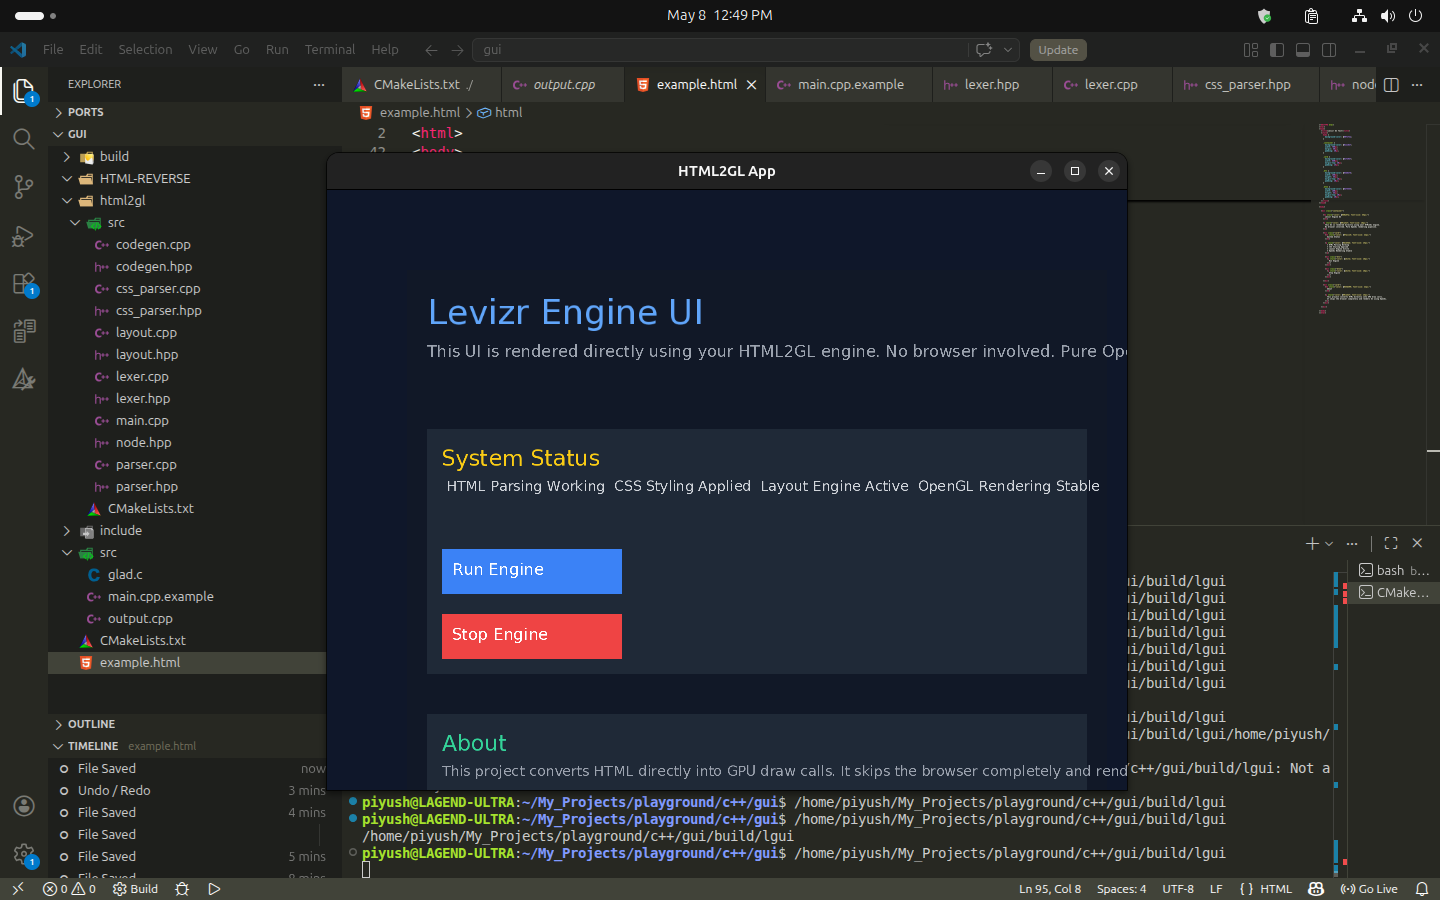
Task: Open the Extensions view
Action: [x=24, y=284]
